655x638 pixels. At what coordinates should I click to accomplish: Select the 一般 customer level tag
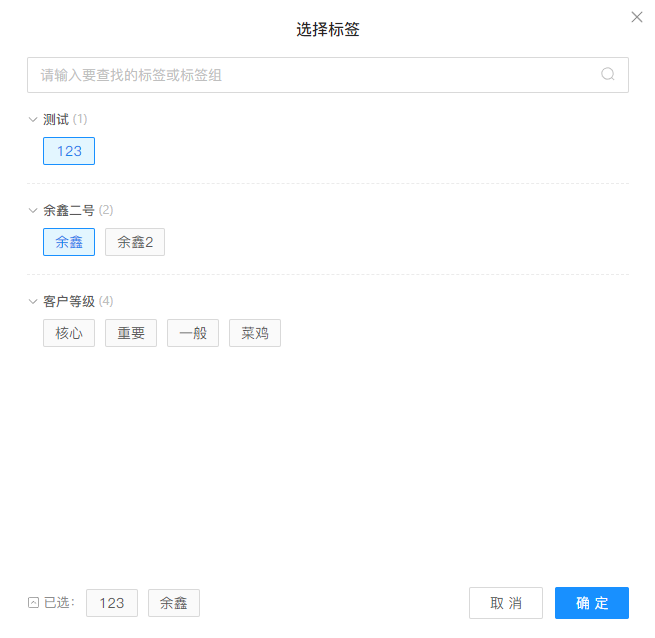193,333
